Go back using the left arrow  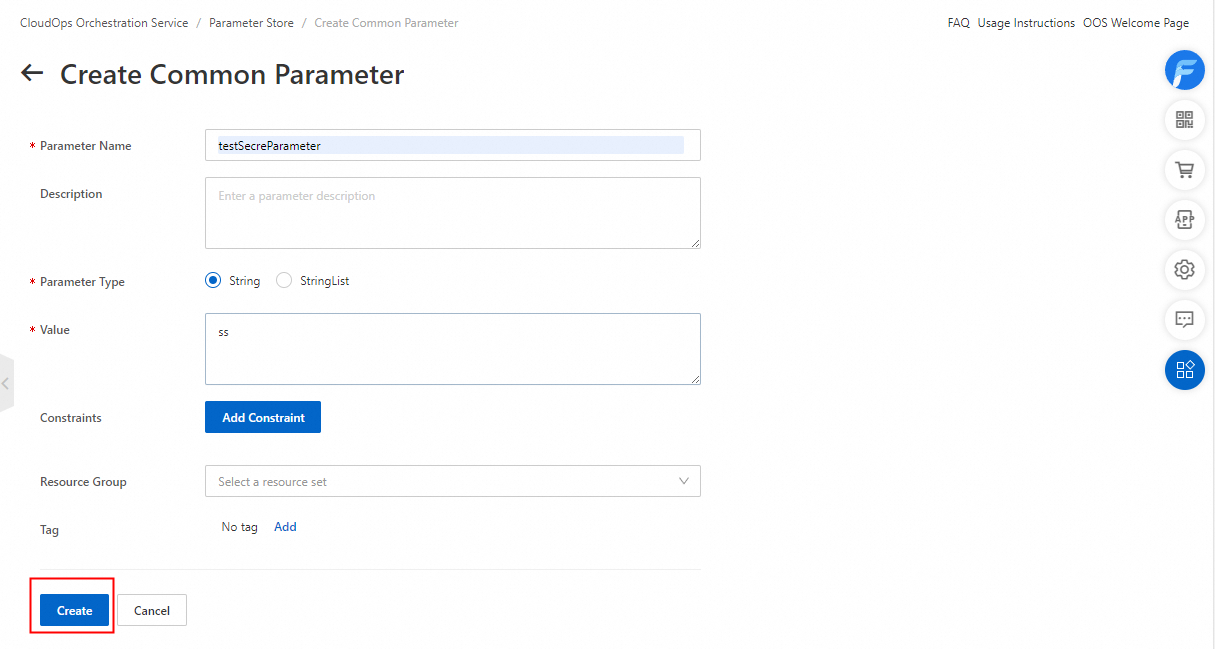(32, 73)
